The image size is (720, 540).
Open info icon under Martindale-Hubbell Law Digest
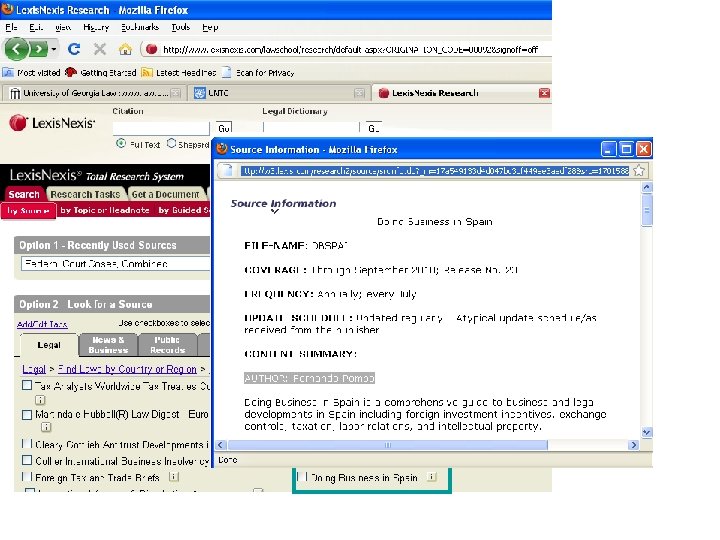coord(45,427)
